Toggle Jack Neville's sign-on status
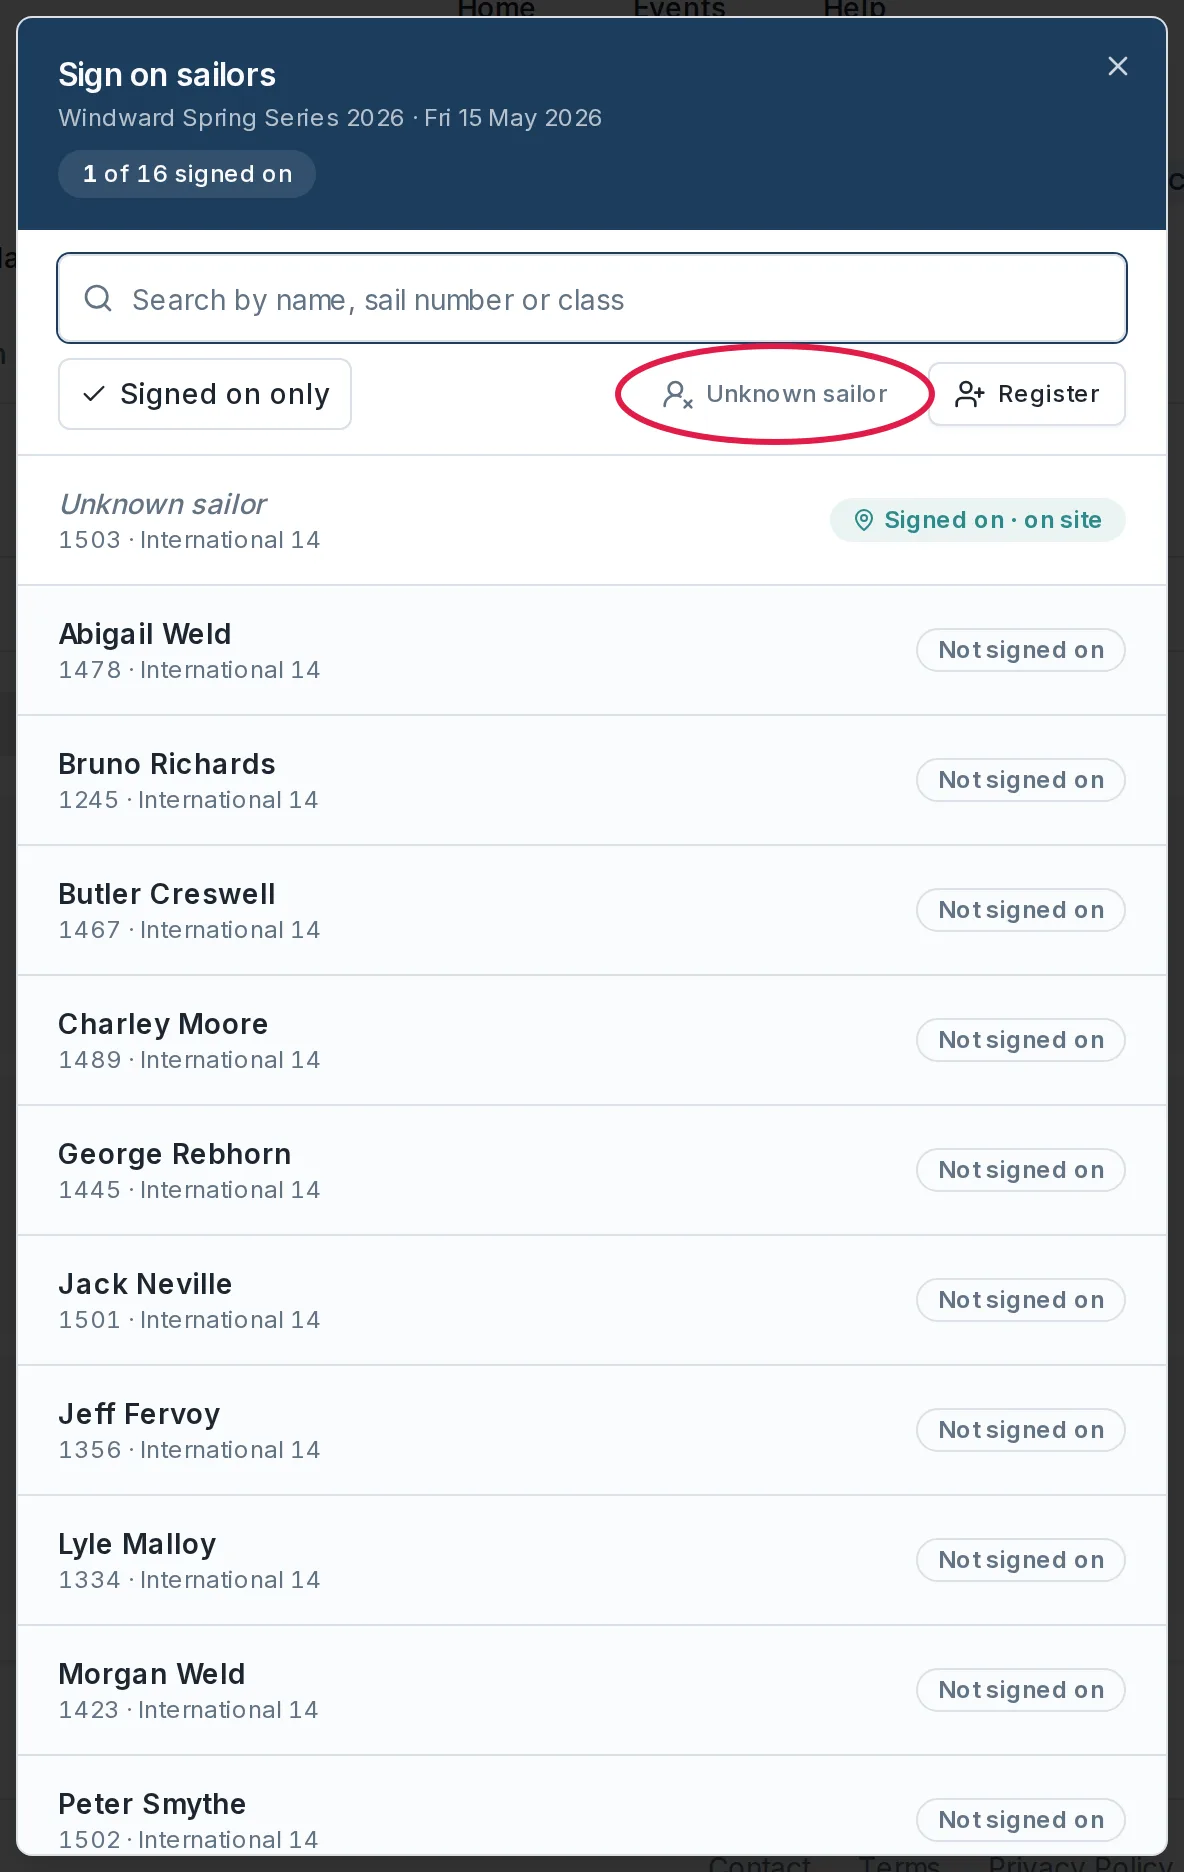The image size is (1184, 1872). click(1020, 1300)
